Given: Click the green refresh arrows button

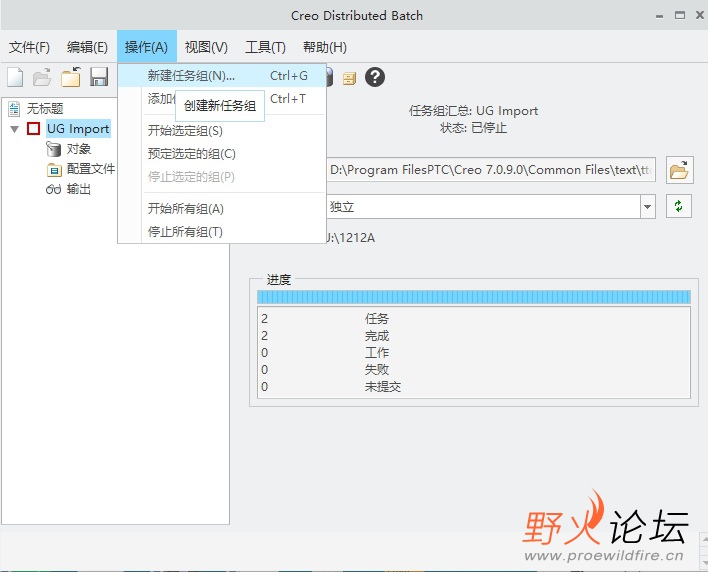Looking at the screenshot, I should point(679,206).
